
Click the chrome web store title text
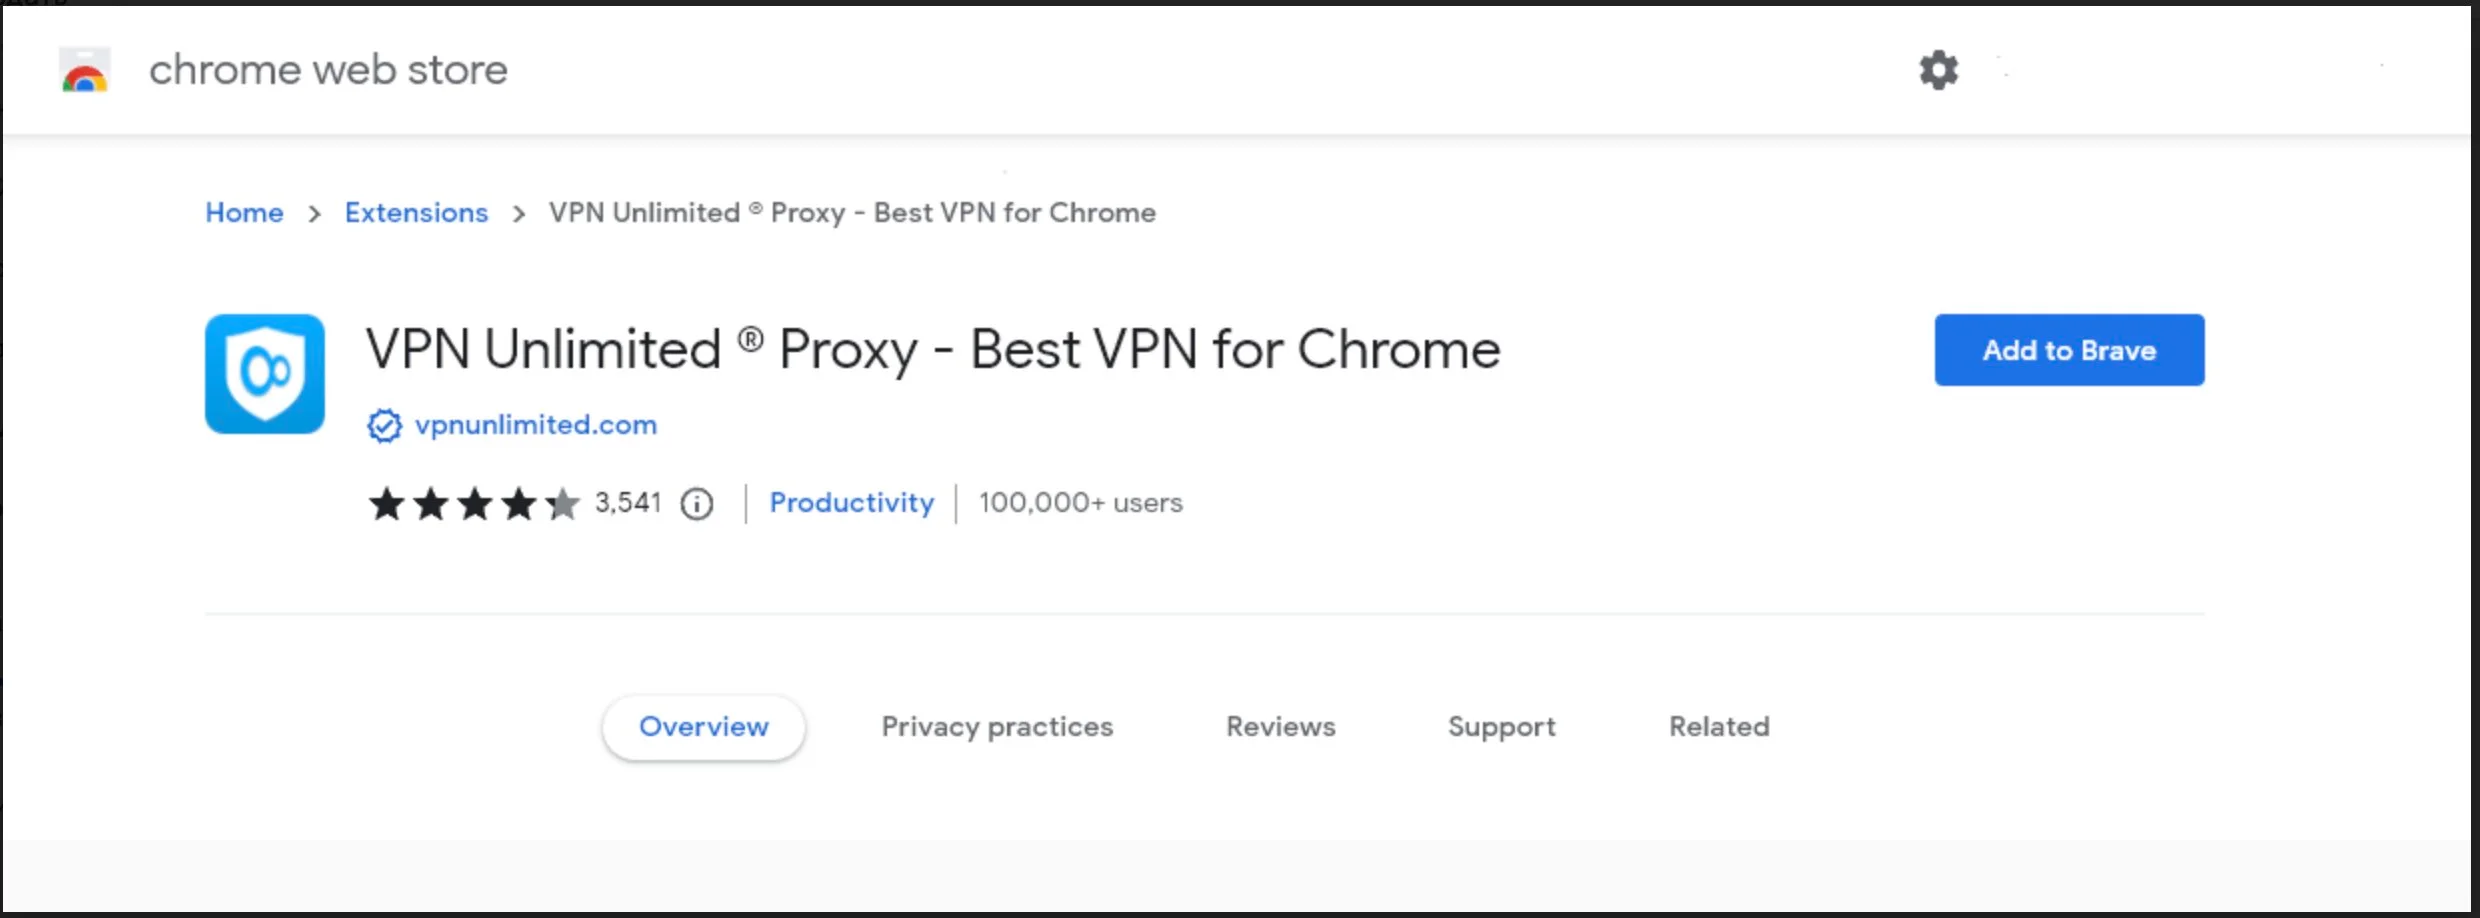328,70
